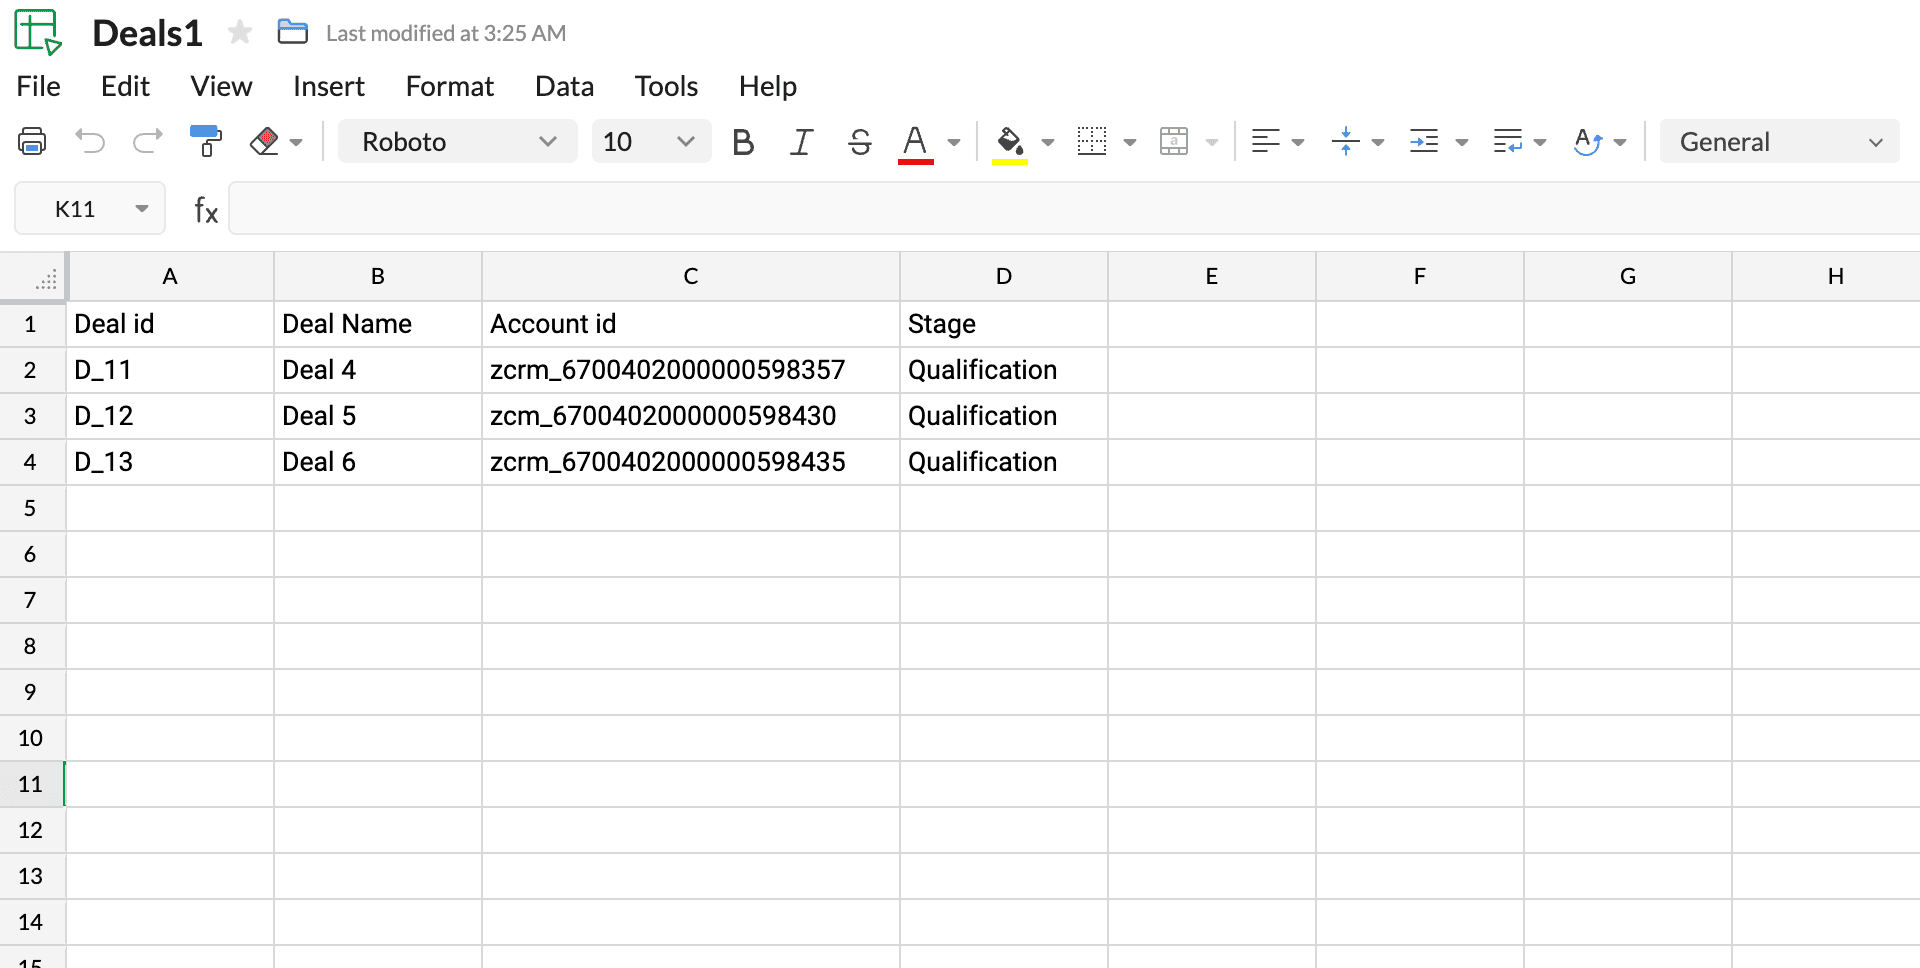The image size is (1920, 968).
Task: Select cell 'zcrm_6700402000000598435'
Action: point(691,462)
